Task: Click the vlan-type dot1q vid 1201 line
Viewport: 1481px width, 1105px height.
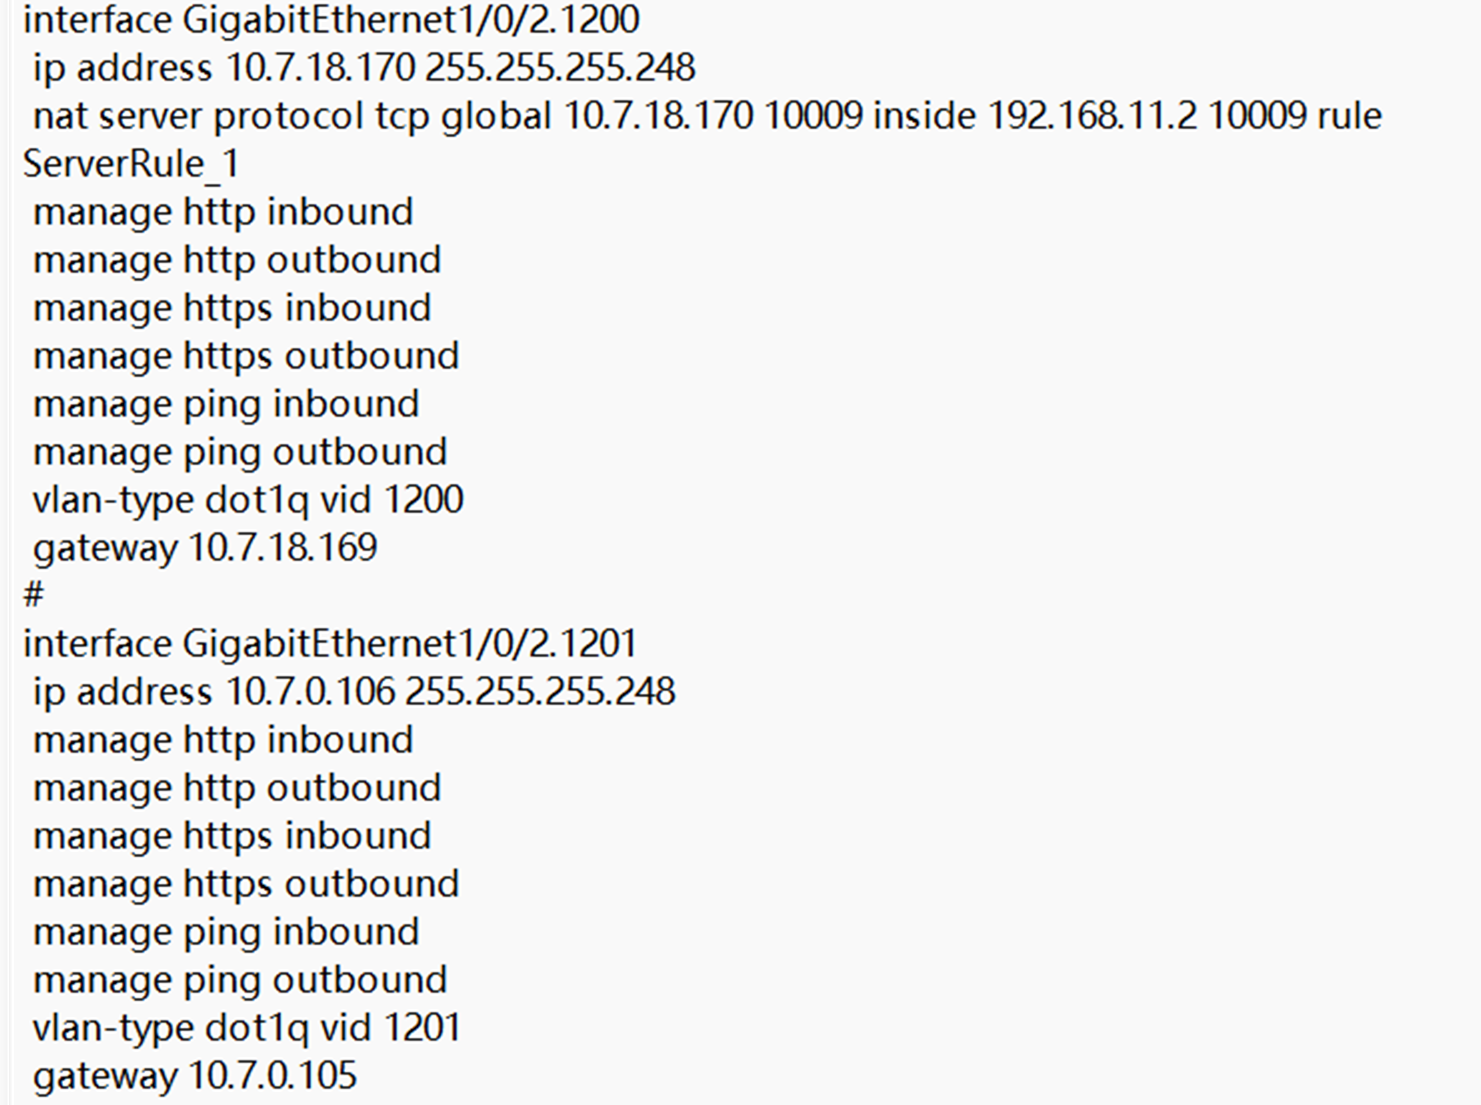Action: click(x=247, y=1028)
